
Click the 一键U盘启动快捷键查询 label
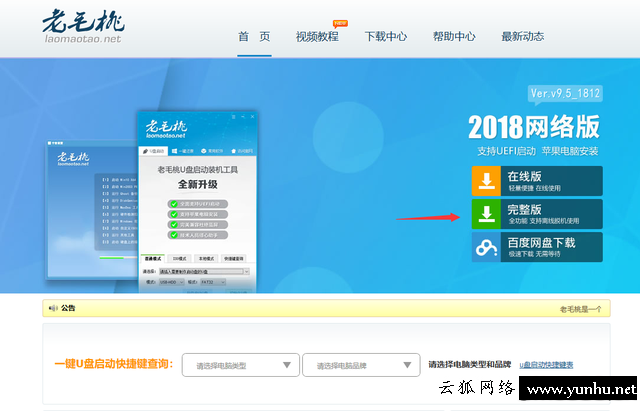point(114,364)
